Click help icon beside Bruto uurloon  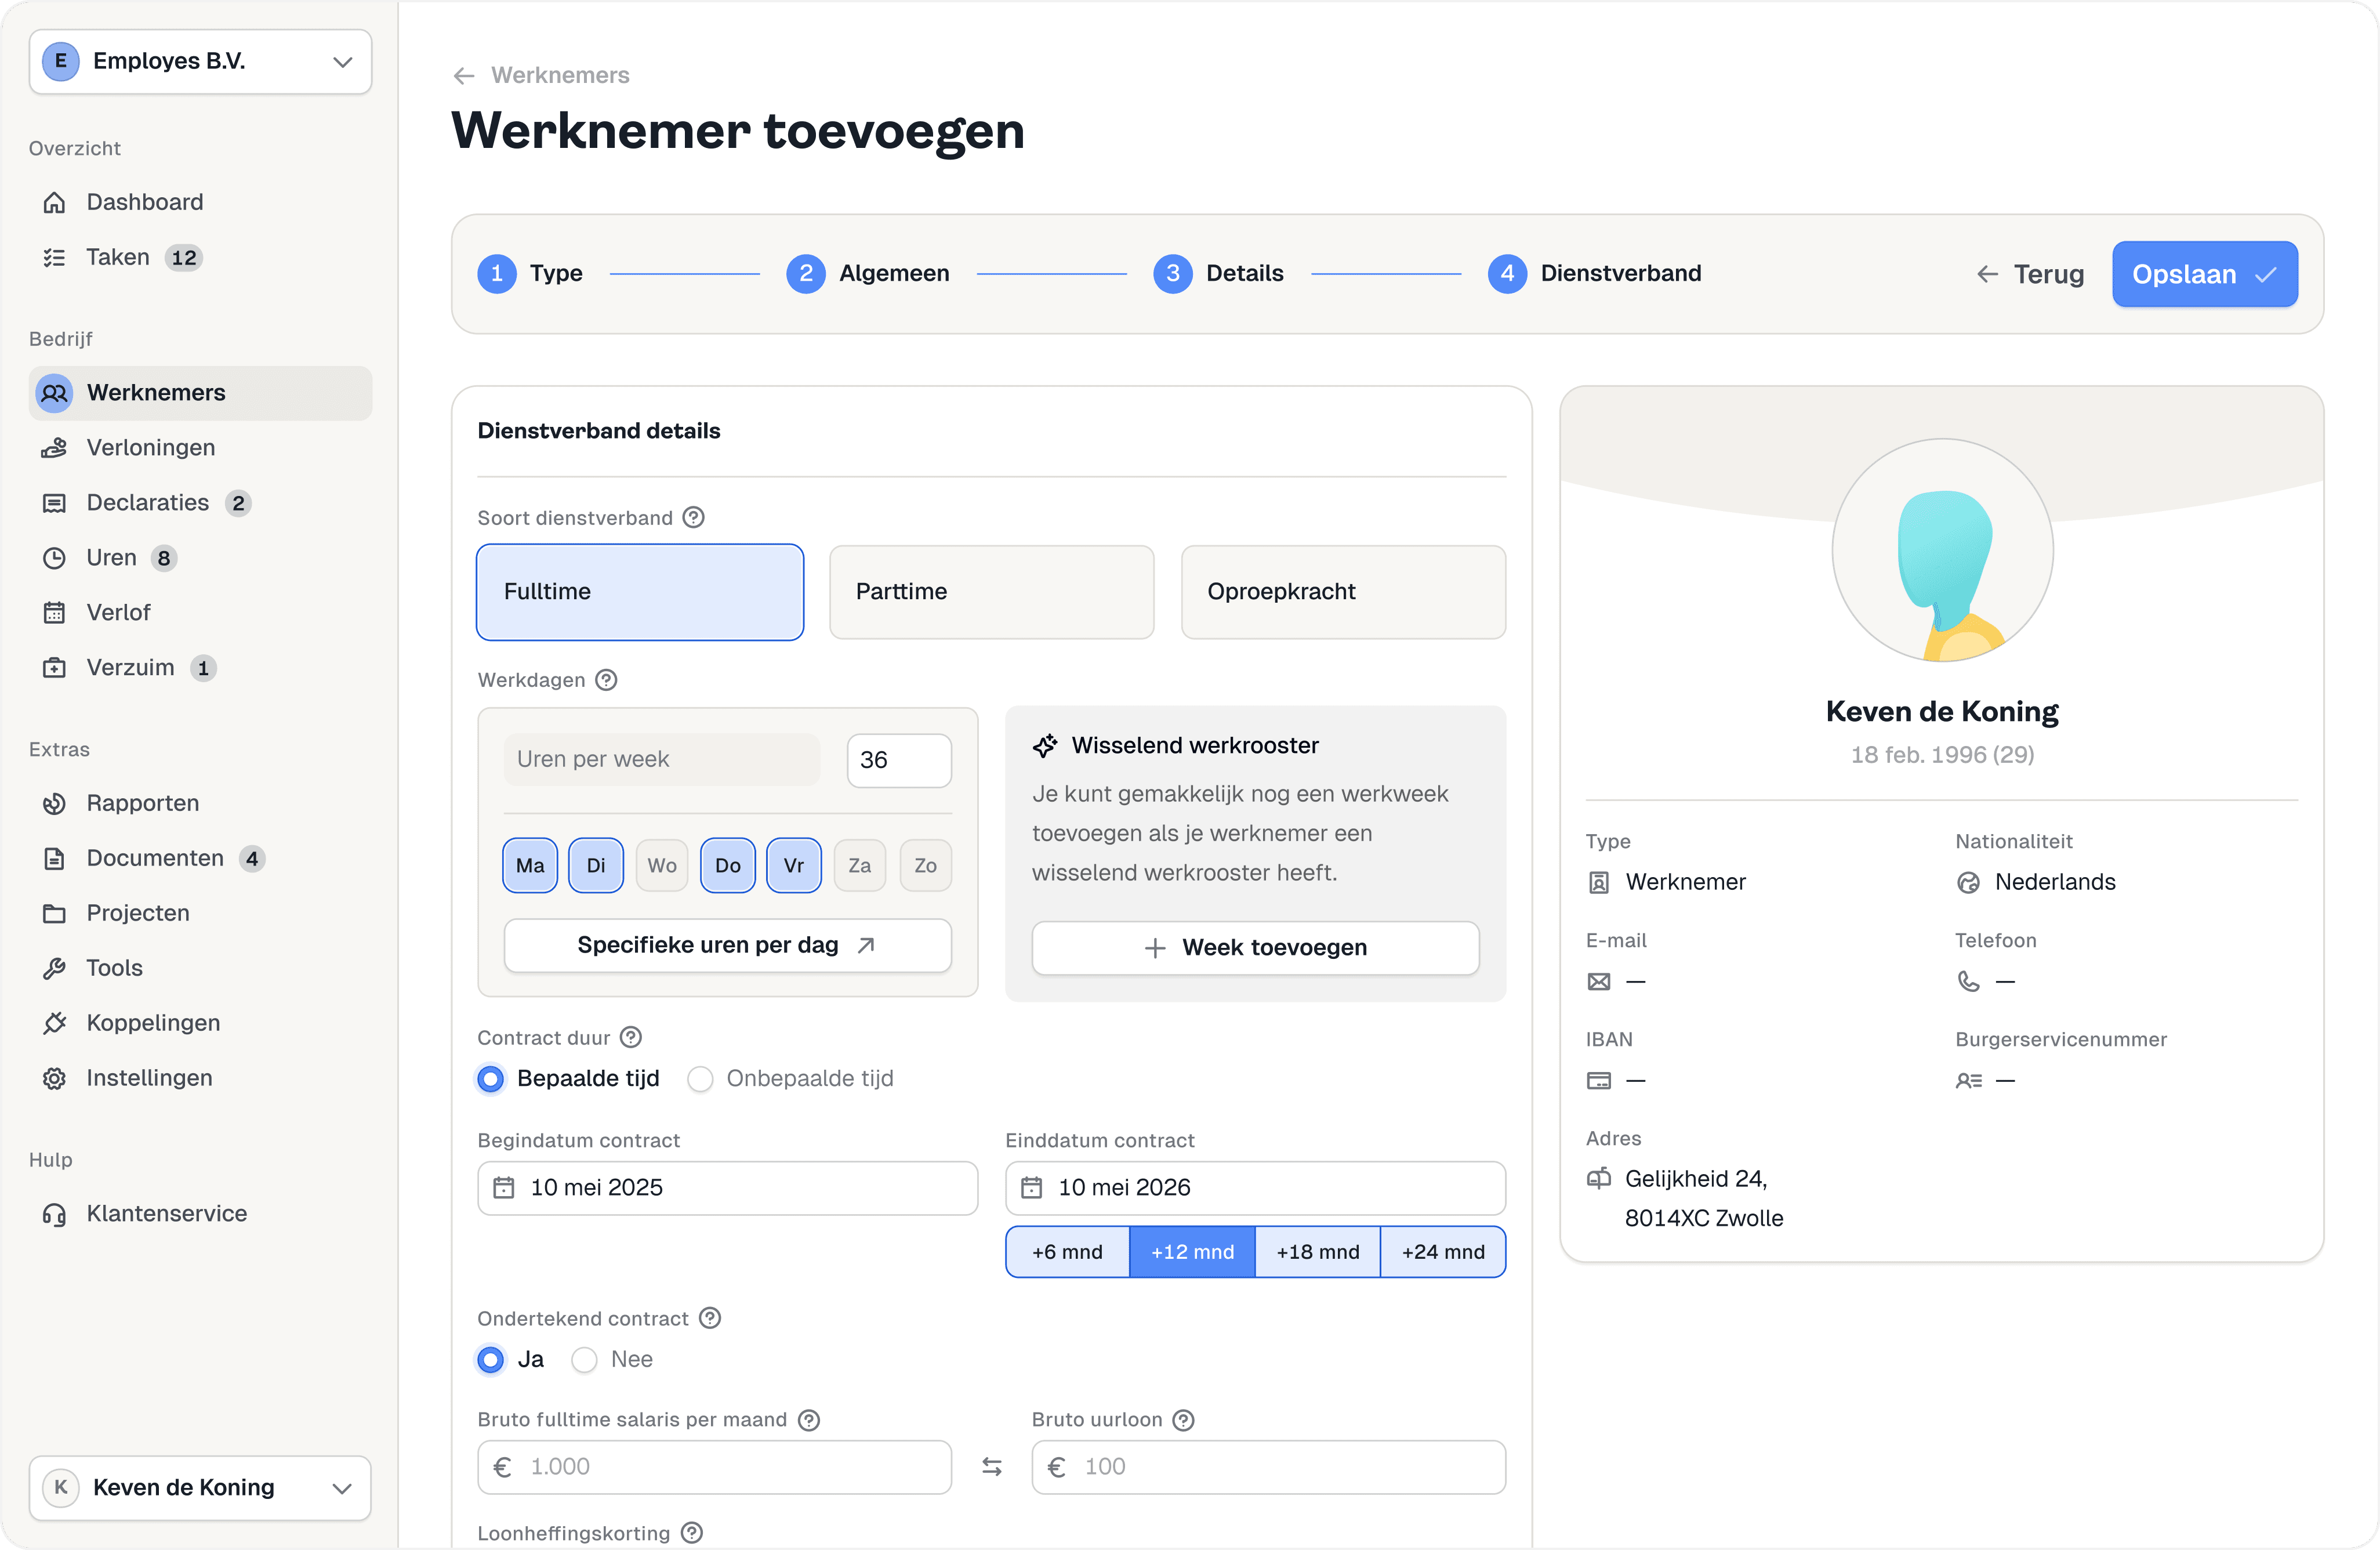pos(1183,1420)
